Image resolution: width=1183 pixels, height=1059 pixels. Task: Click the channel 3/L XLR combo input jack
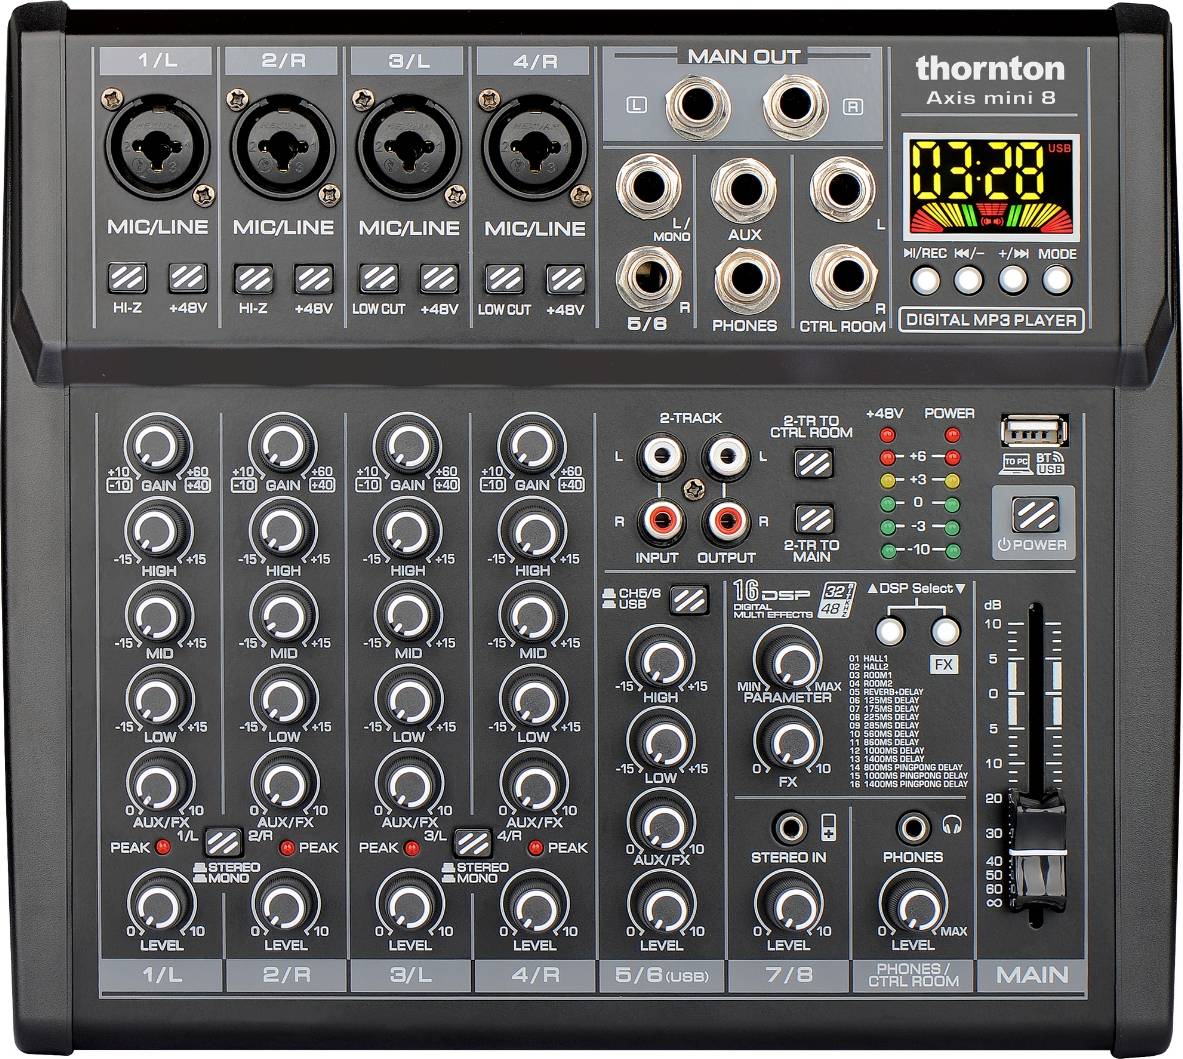pyautogui.click(x=409, y=147)
